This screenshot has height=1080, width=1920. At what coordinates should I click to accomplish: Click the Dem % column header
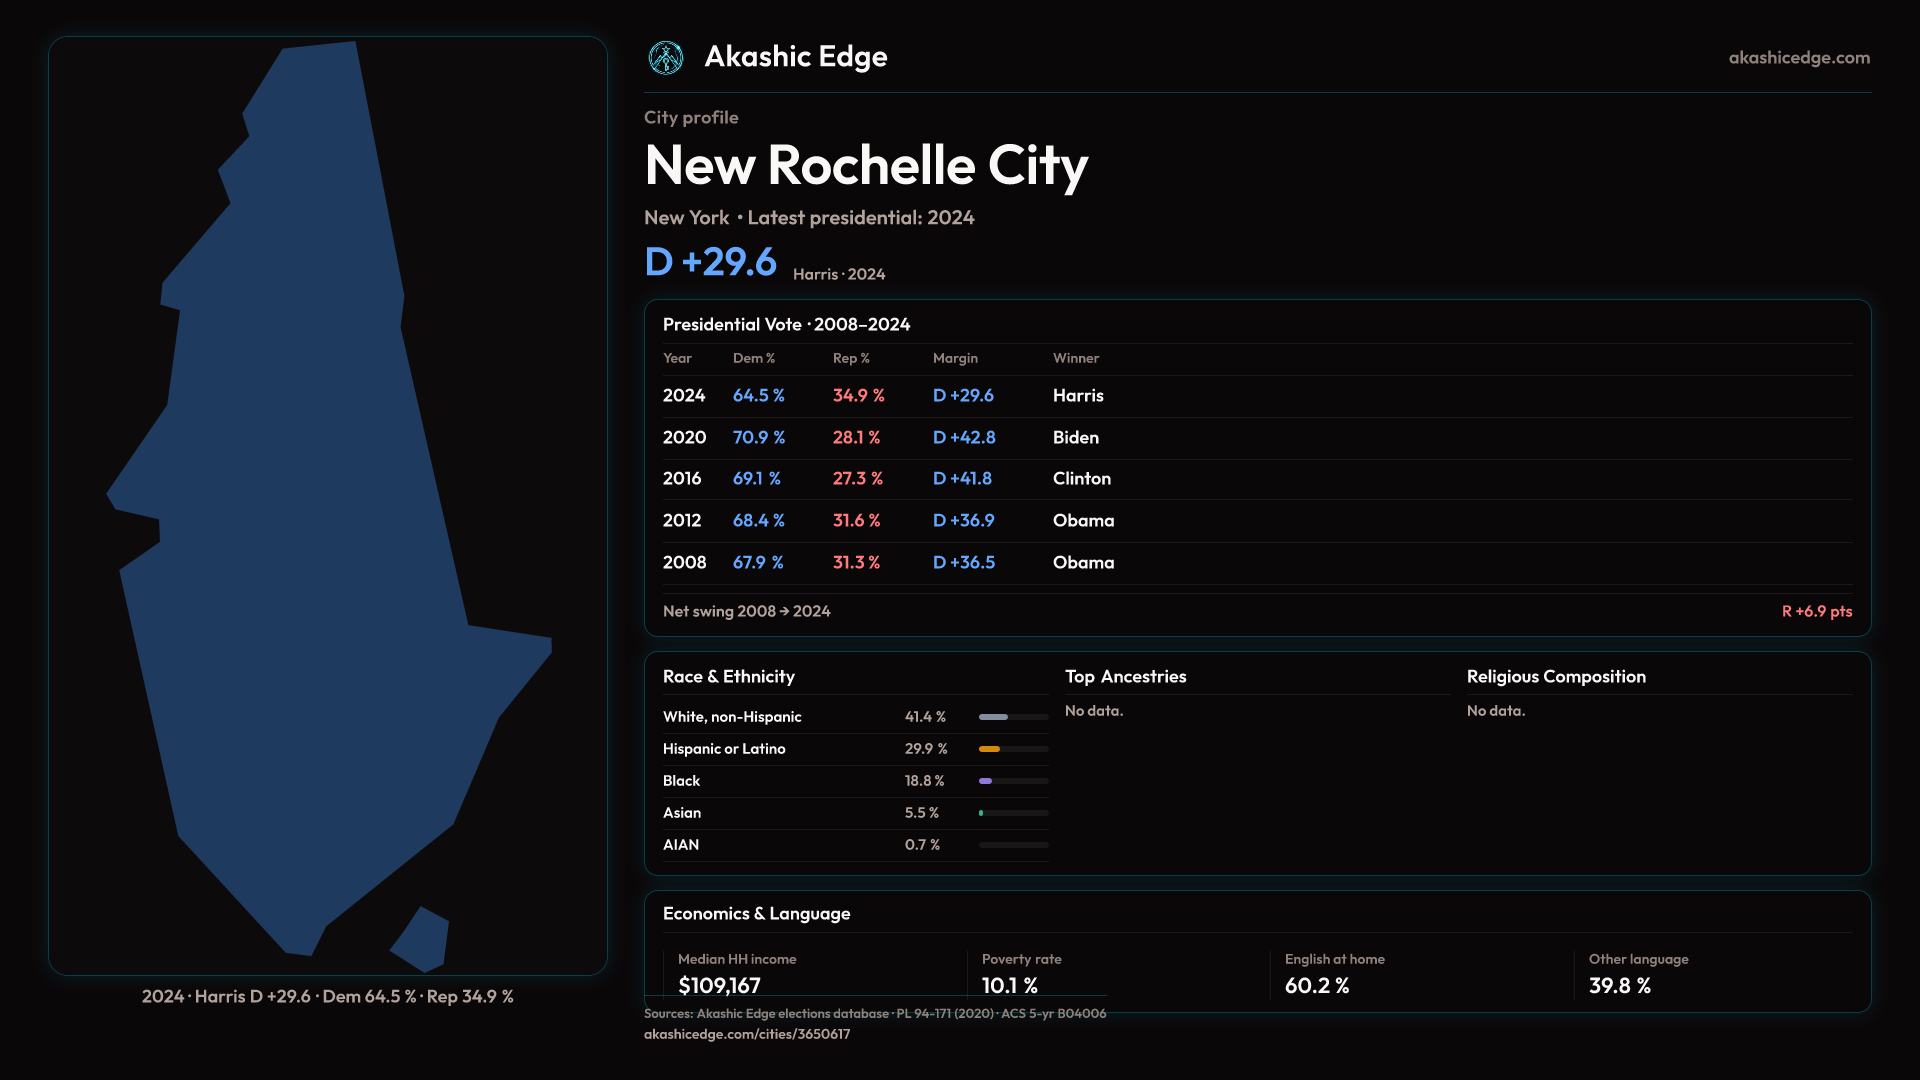pos(754,358)
